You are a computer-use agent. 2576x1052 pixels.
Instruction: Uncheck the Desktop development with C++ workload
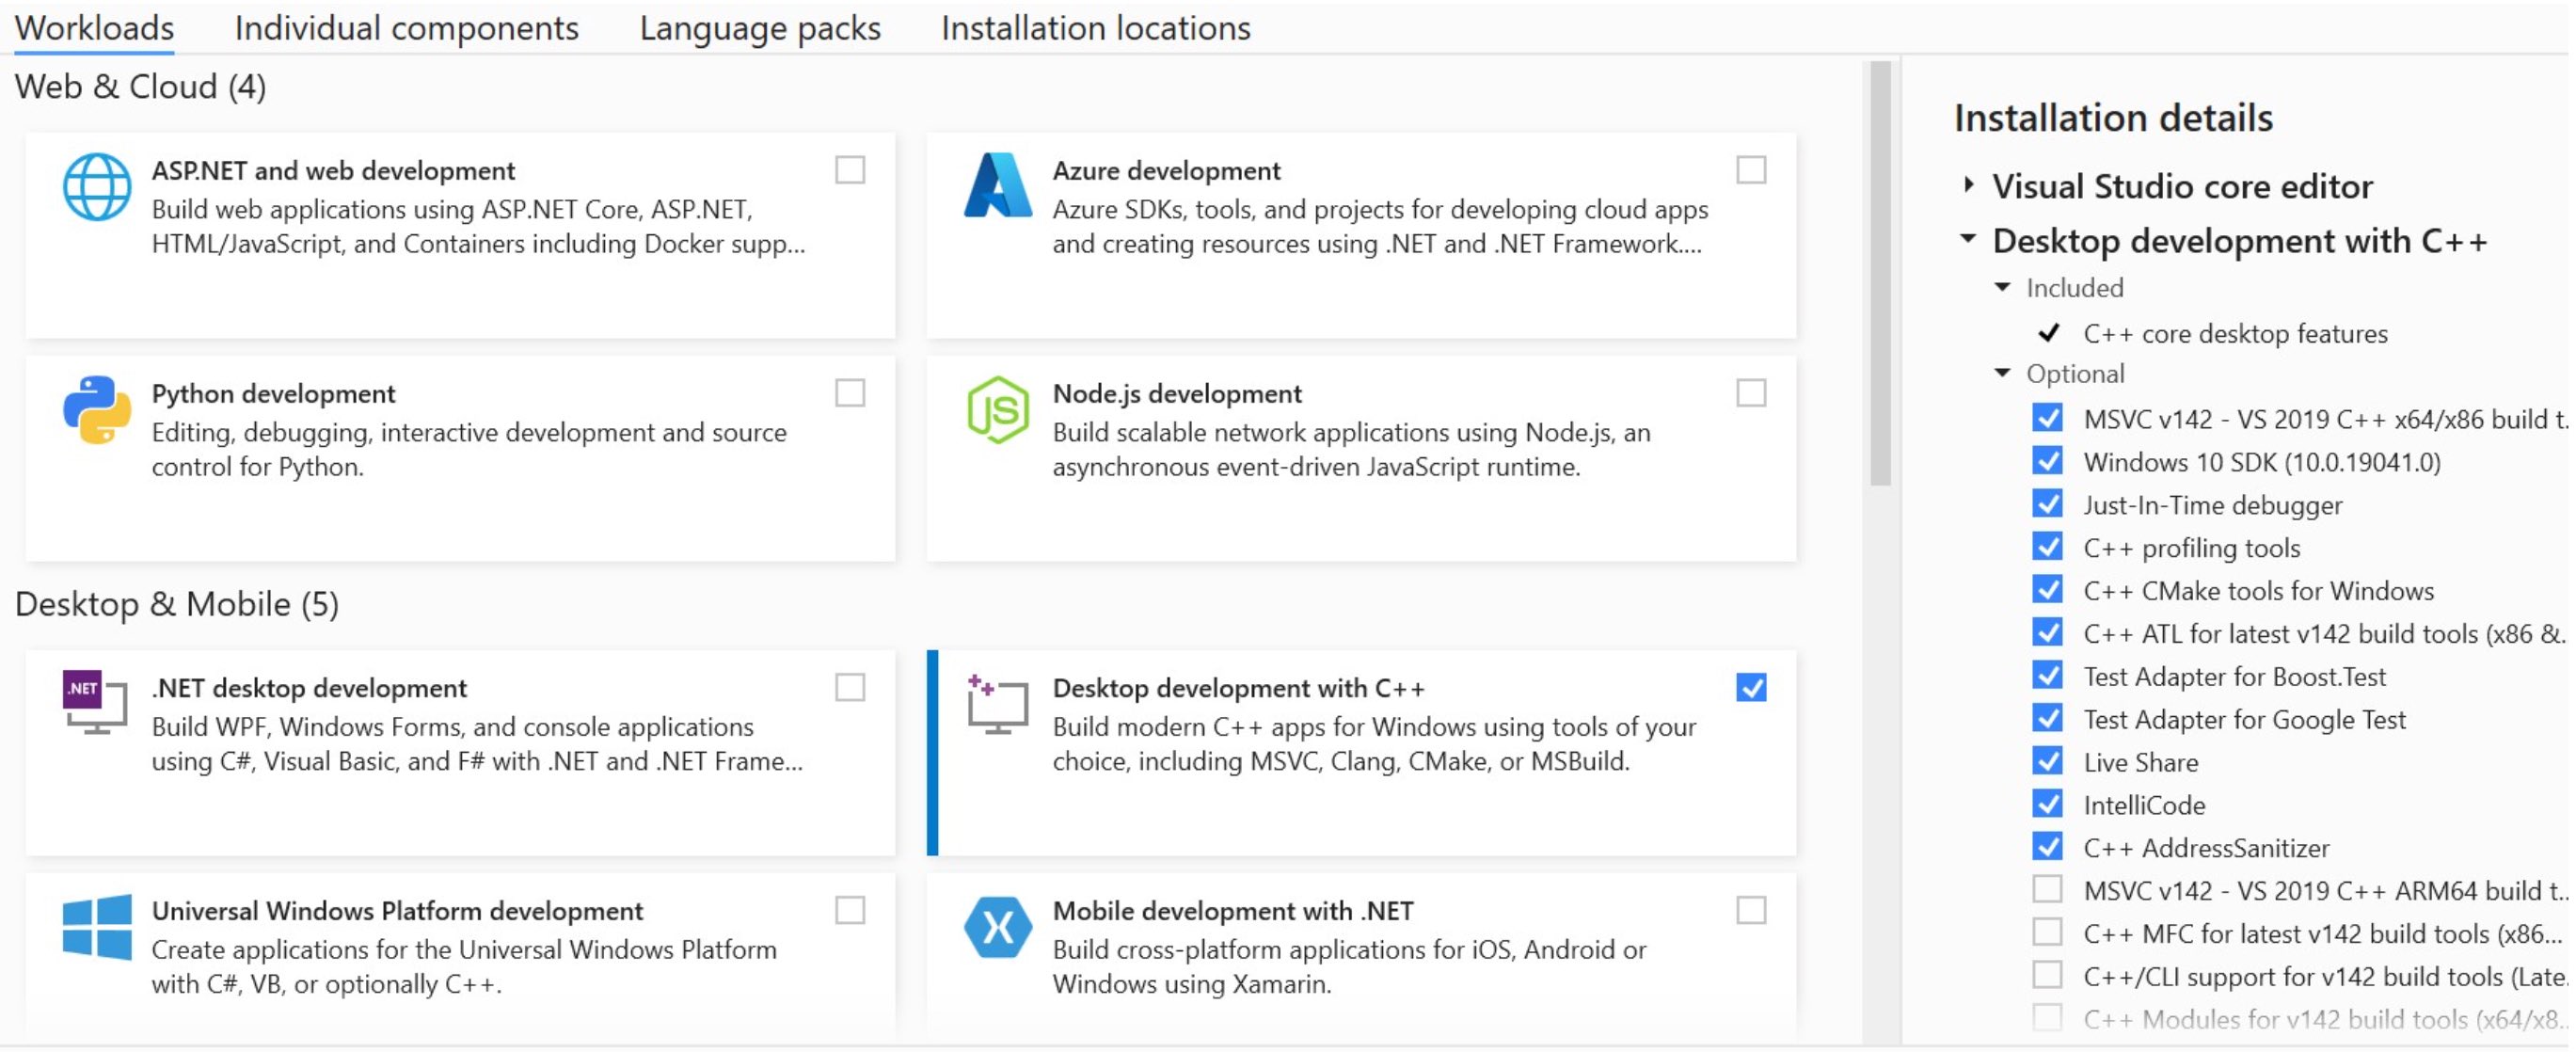(1752, 688)
